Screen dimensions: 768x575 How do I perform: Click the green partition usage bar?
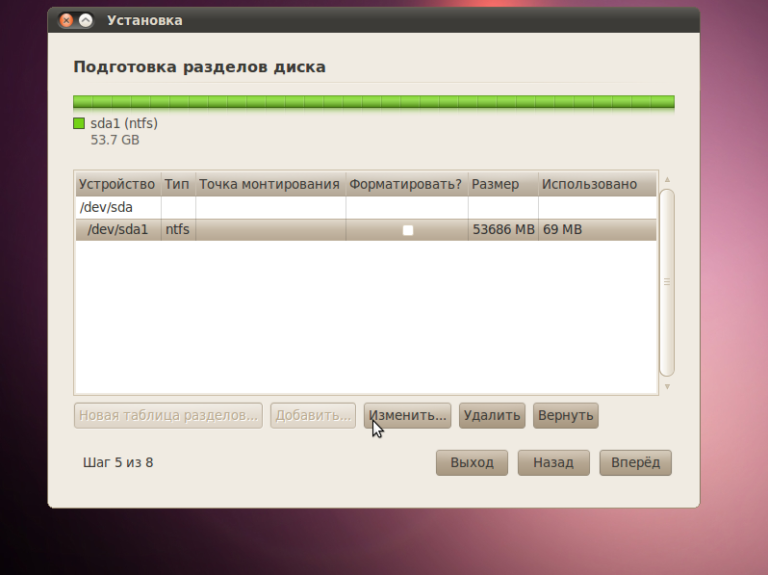(x=373, y=102)
